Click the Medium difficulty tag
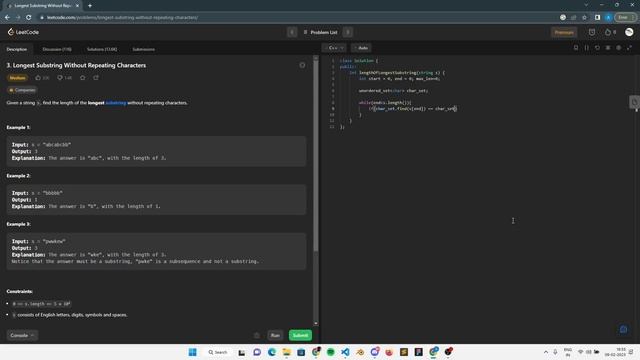Screen dimensions: 640x360 pos(17,78)
